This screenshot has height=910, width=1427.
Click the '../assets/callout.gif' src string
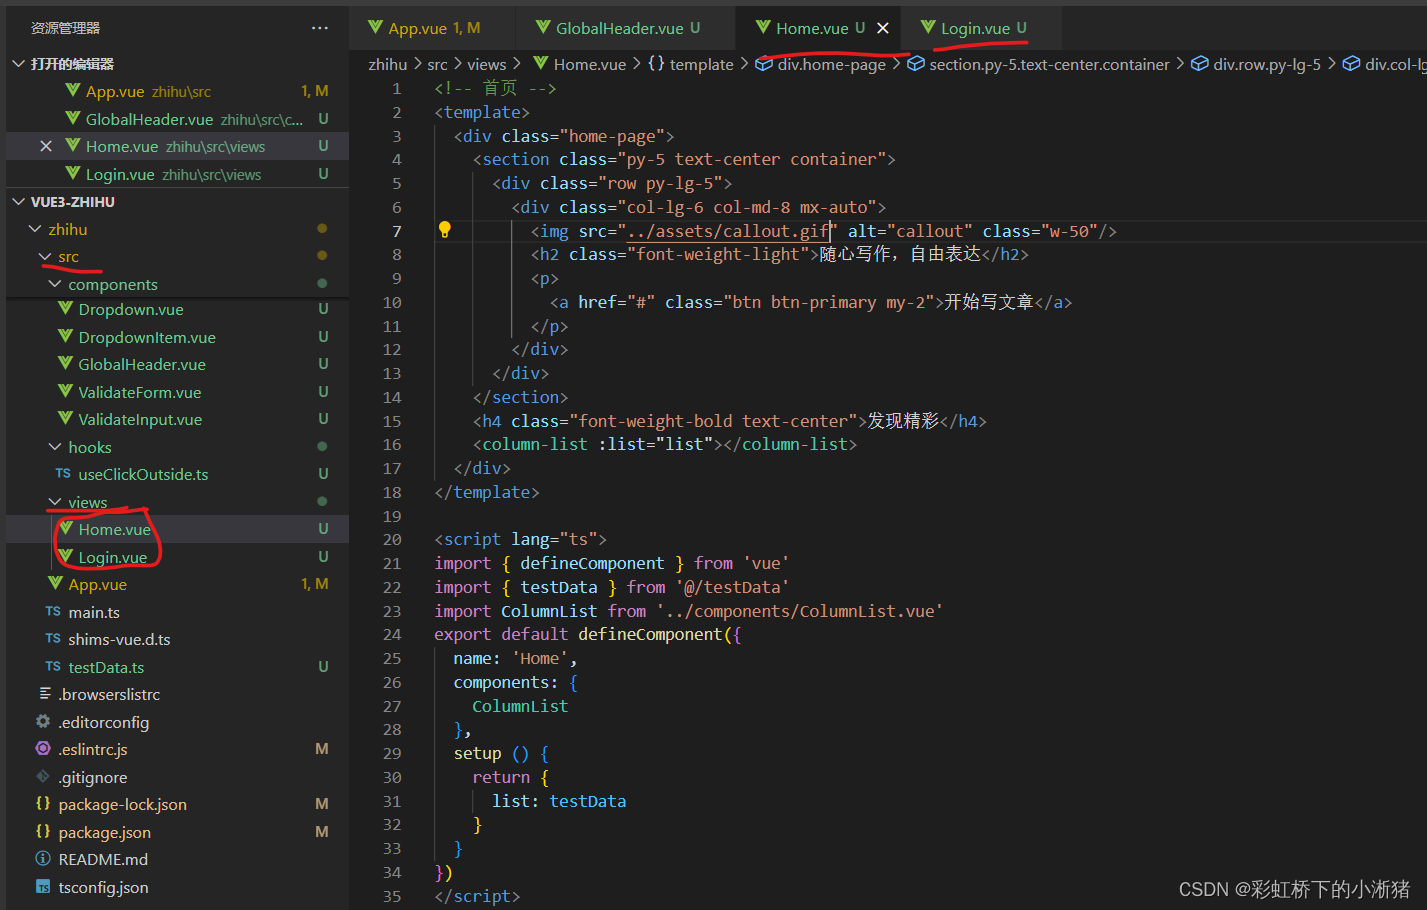coord(729,231)
